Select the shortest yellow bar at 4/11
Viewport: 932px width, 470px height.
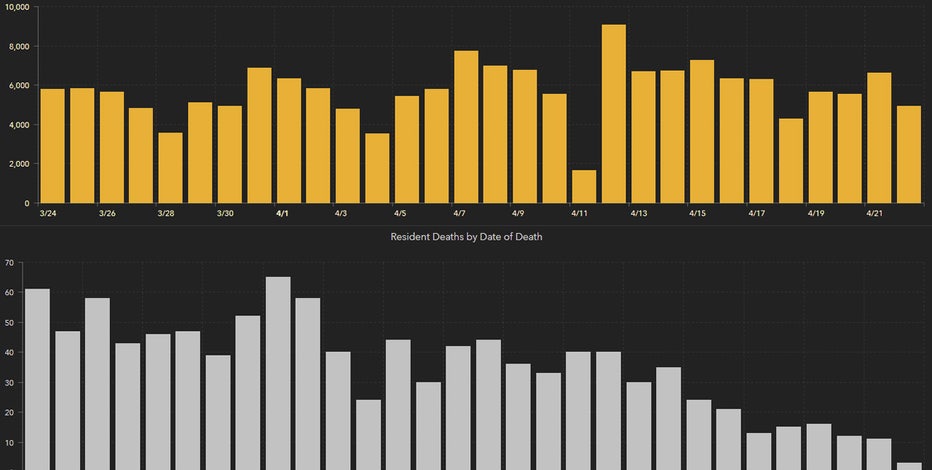click(584, 187)
